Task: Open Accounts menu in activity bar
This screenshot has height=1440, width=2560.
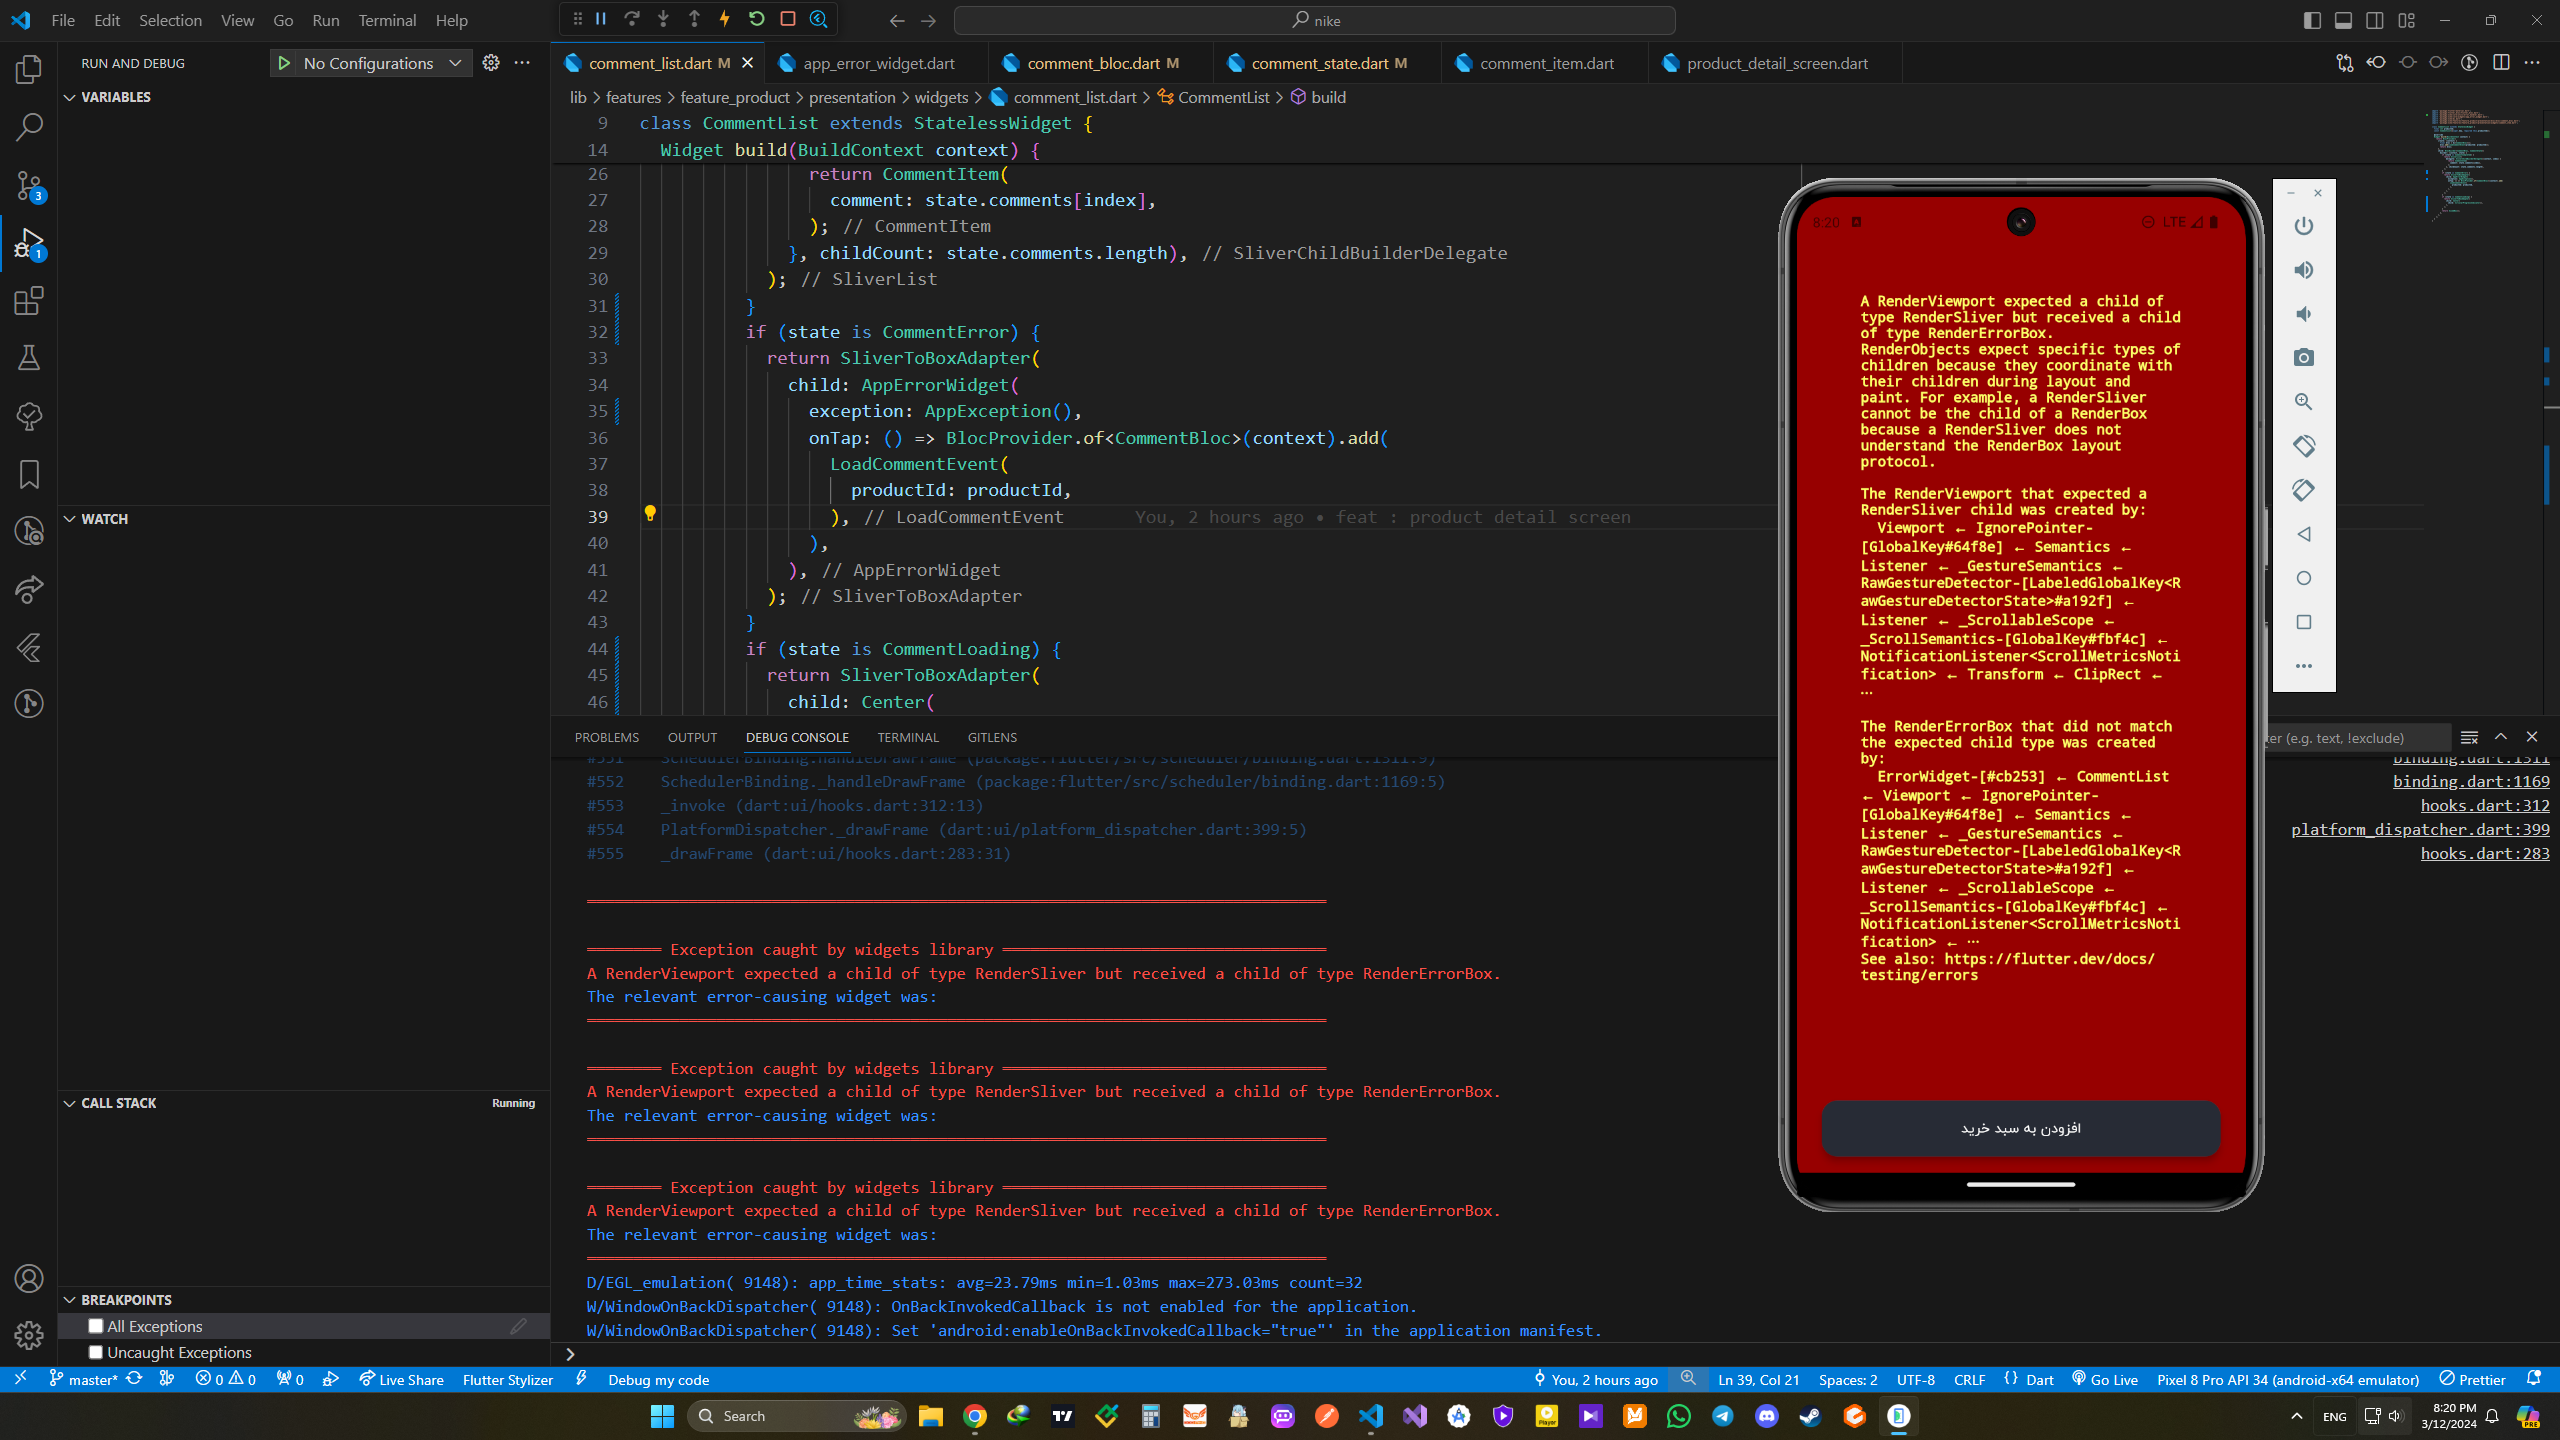Action: [29, 1279]
